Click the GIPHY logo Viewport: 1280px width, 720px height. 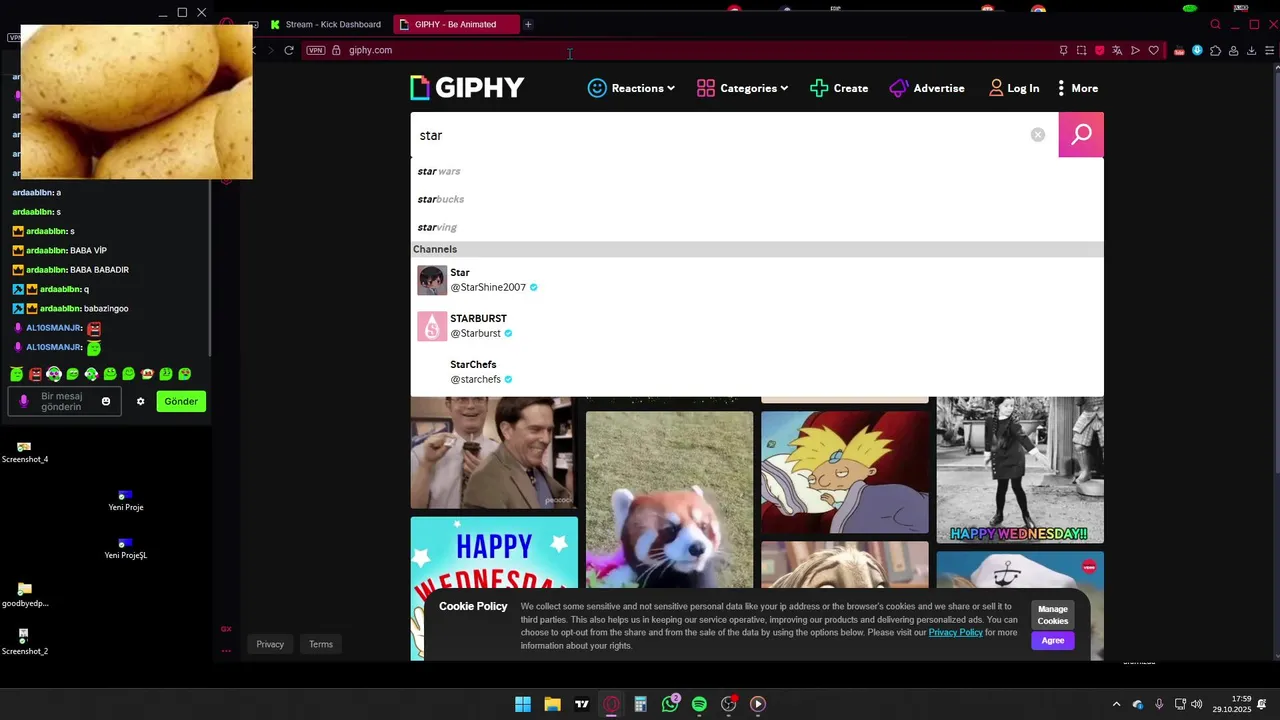pos(467,88)
